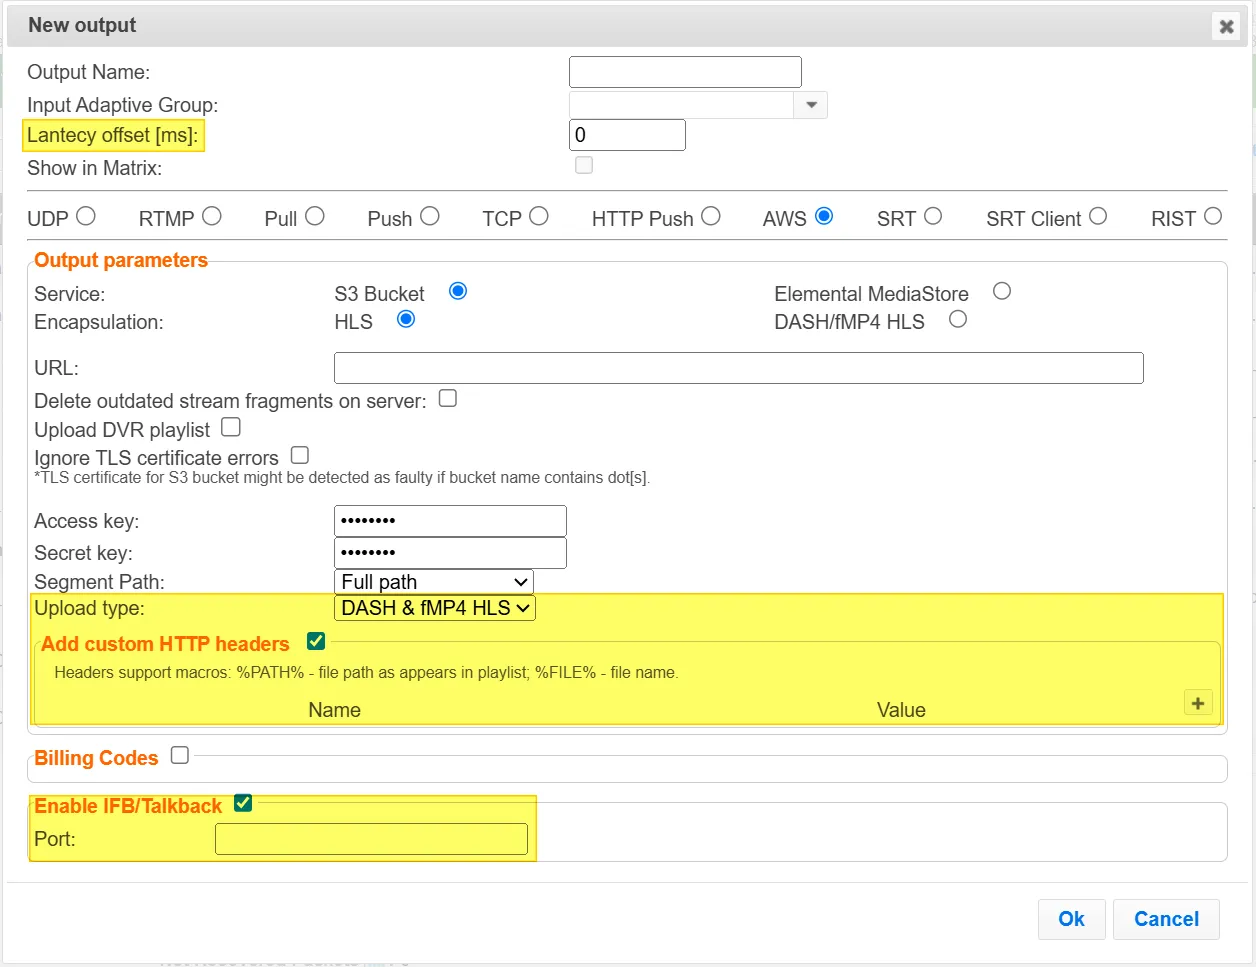Select the UDP output type

tap(86, 216)
